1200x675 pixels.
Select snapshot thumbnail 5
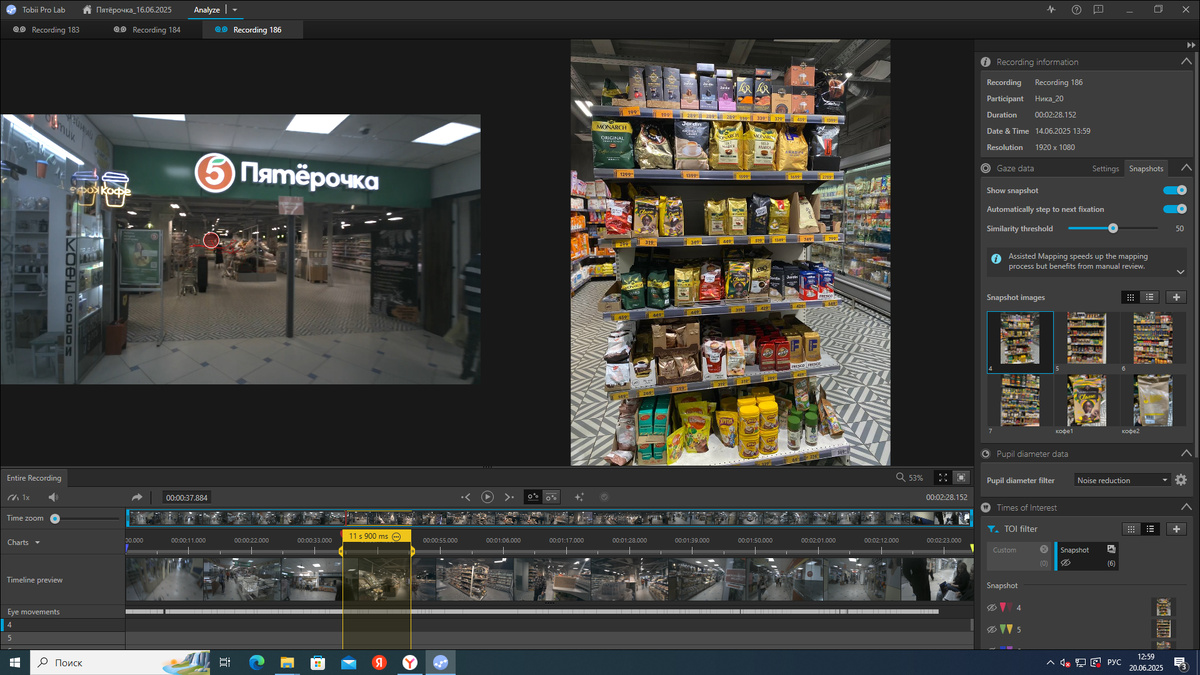click(x=1086, y=342)
